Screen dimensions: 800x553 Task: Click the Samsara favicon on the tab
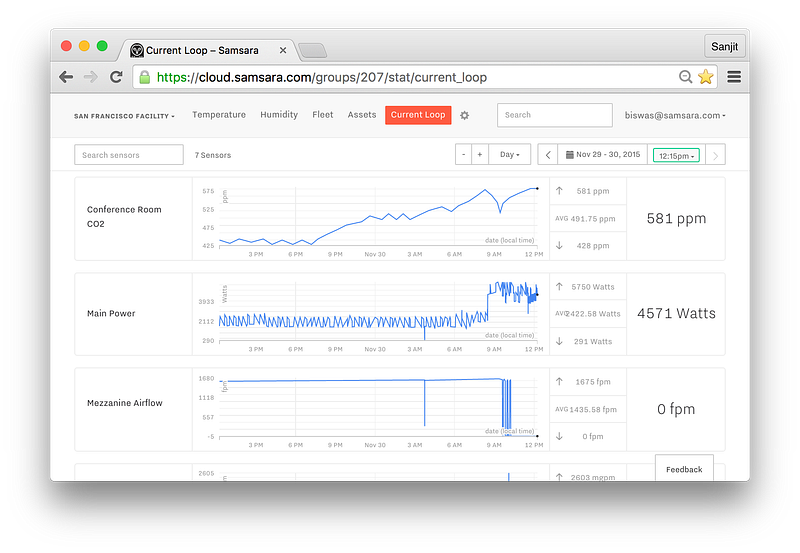[x=137, y=50]
